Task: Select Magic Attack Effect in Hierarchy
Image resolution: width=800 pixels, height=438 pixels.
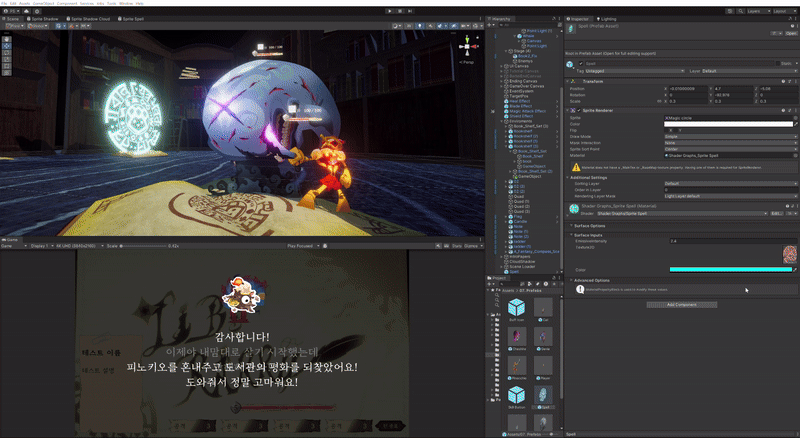Action: point(528,111)
